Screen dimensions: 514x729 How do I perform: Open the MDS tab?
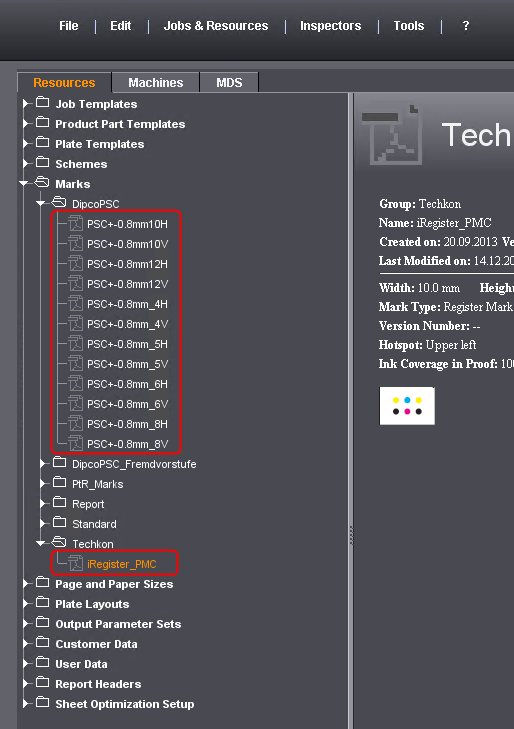coord(229,83)
